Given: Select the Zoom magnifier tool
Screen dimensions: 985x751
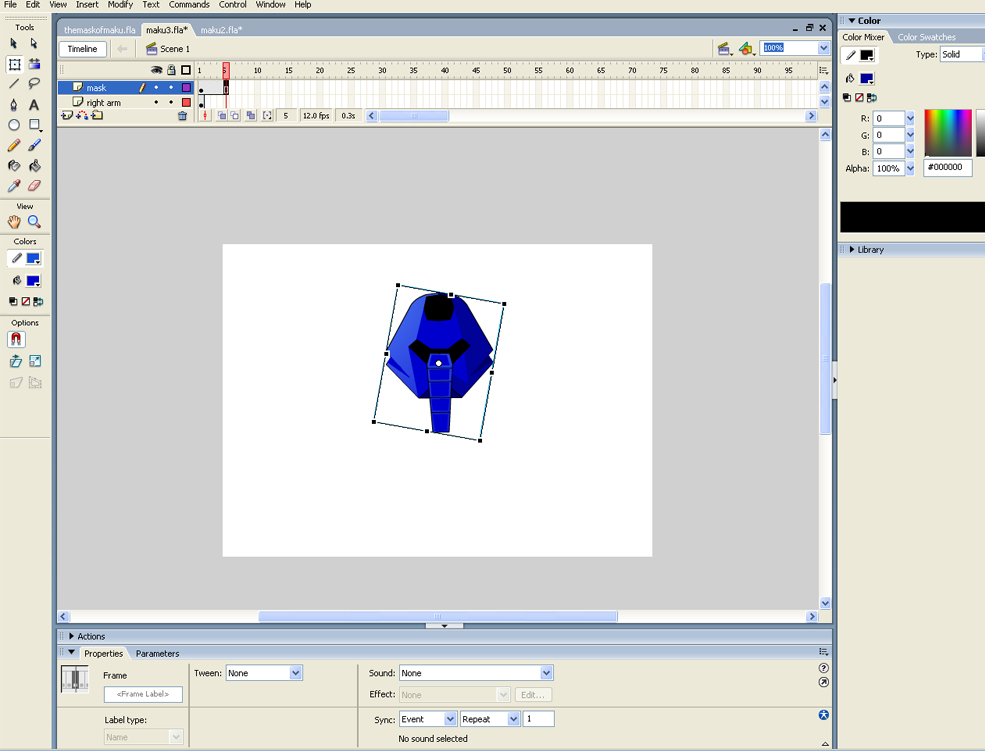Looking at the screenshot, I should pos(34,222).
